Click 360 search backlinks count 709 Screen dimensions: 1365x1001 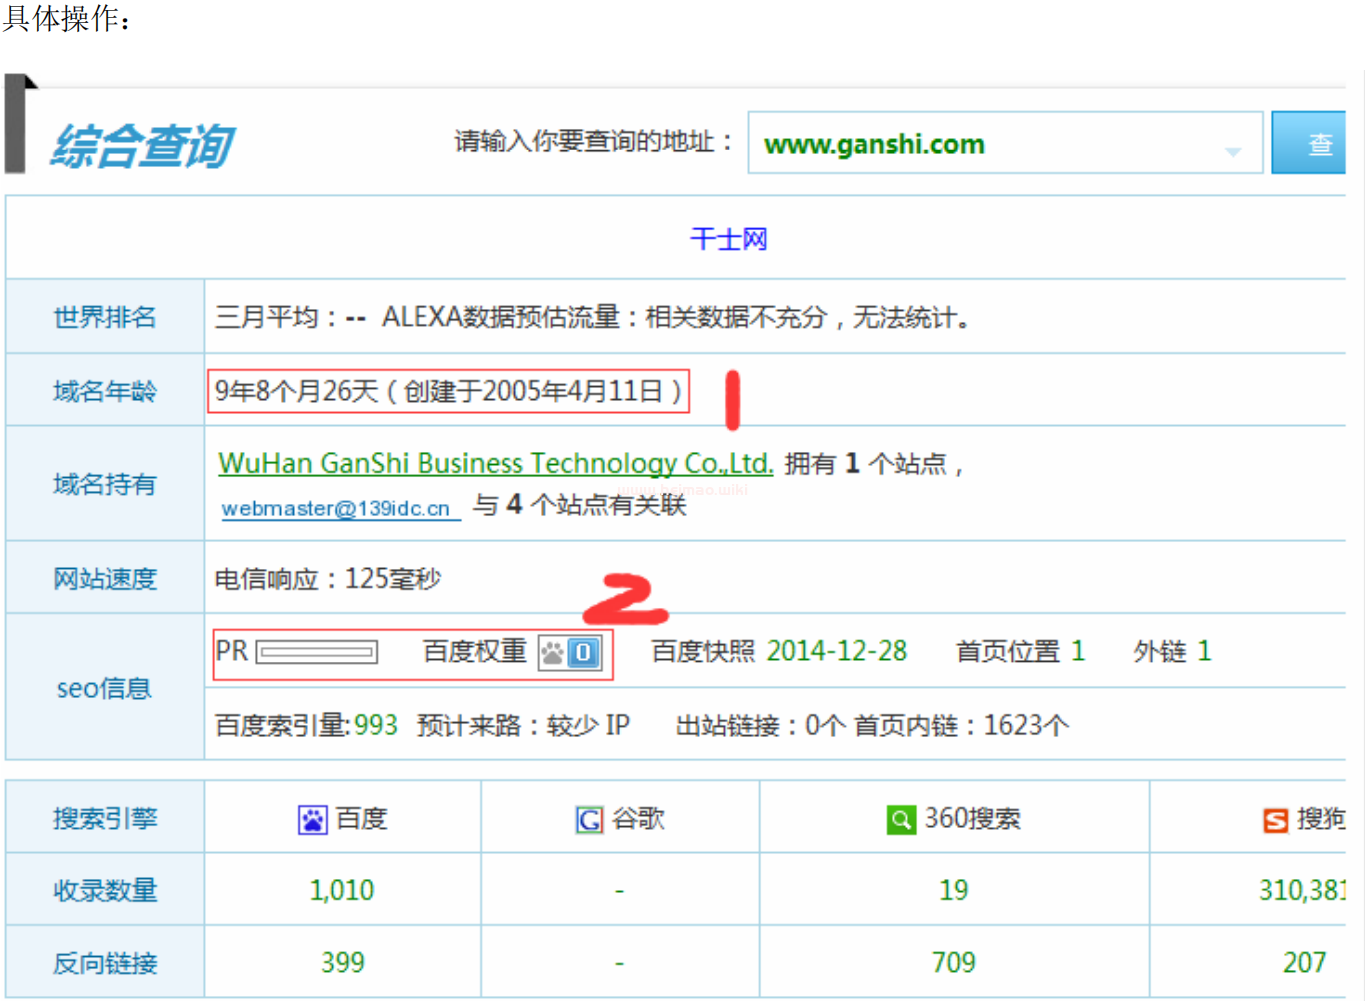[953, 963]
